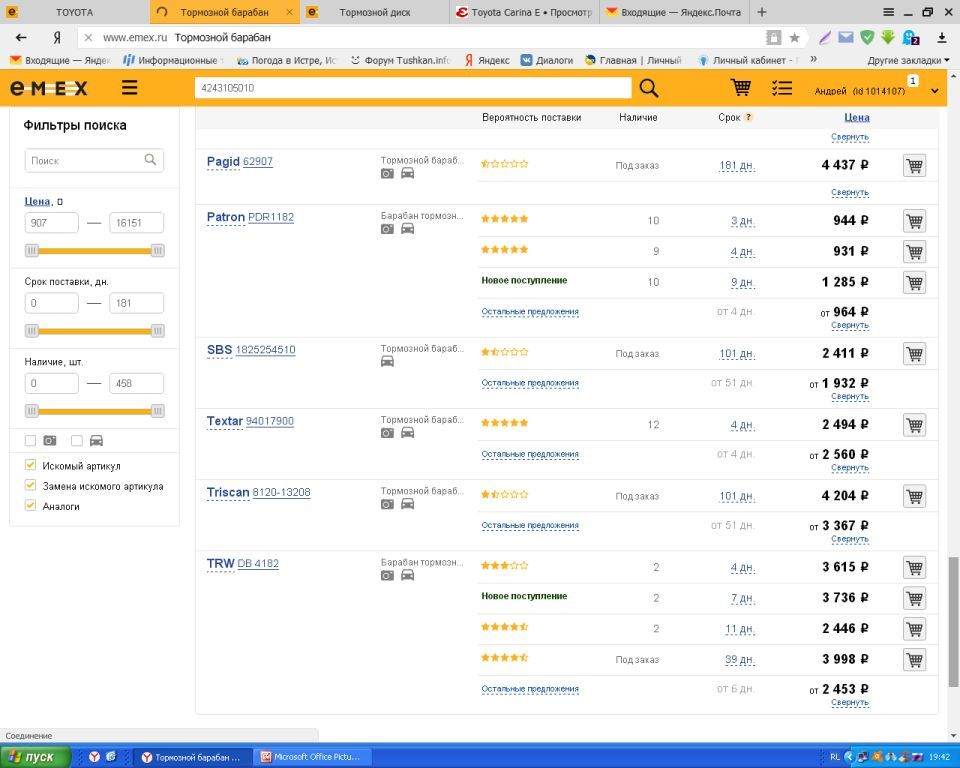Switch to Toyota Carina E browser tab
Viewport: 960px width, 768px height.
pyautogui.click(x=523, y=12)
